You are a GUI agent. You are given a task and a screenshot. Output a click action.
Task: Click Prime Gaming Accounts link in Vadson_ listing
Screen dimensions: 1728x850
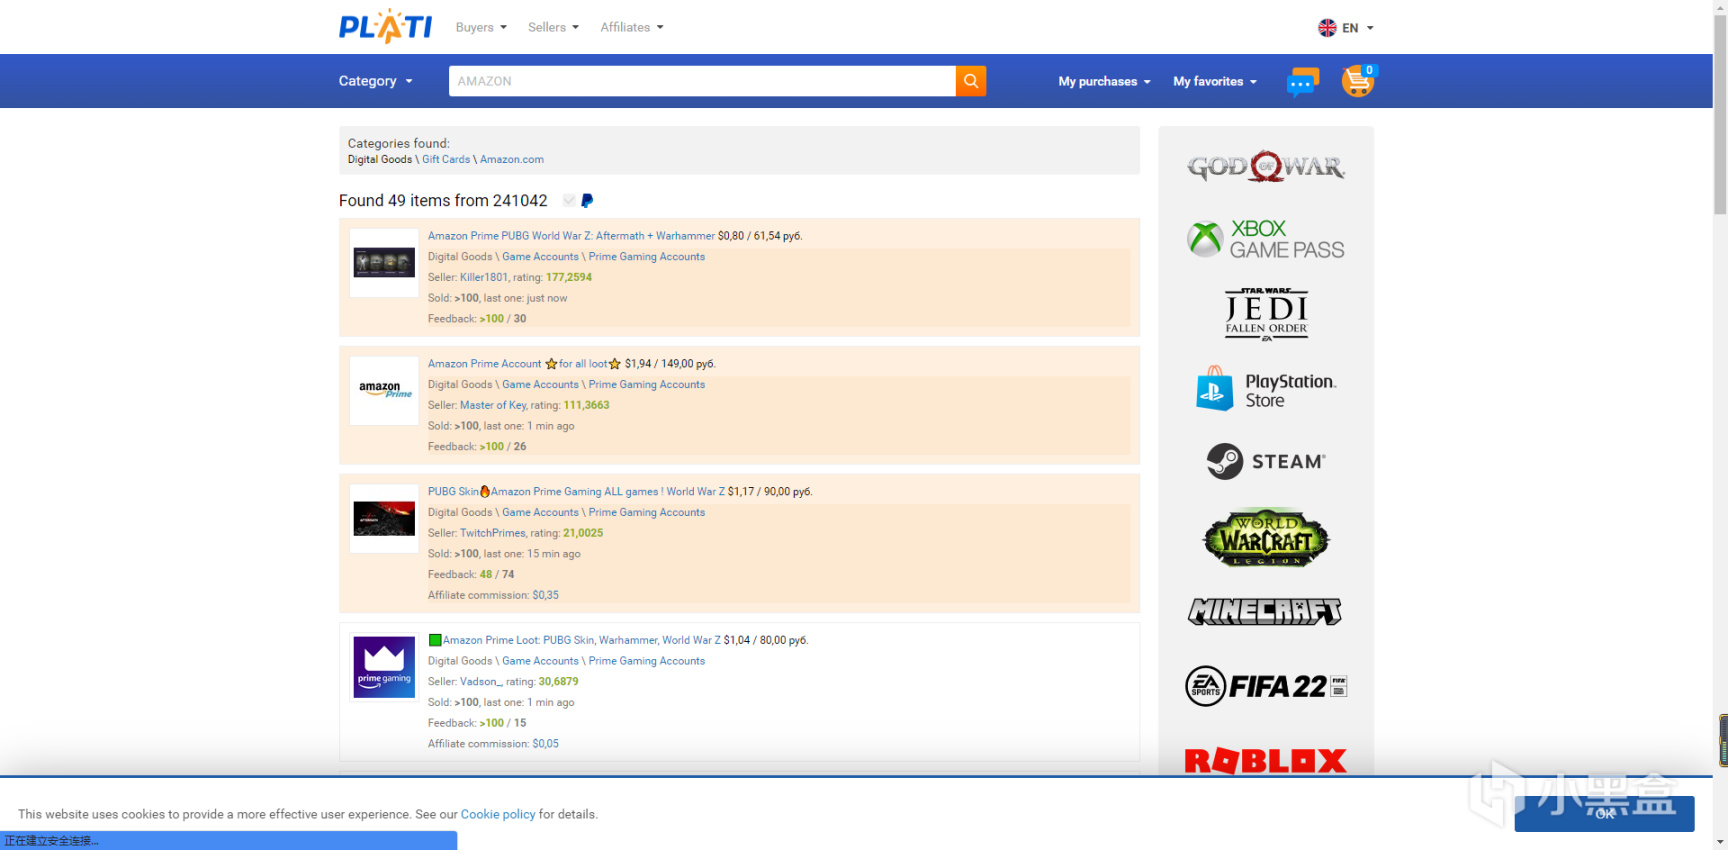(x=647, y=661)
